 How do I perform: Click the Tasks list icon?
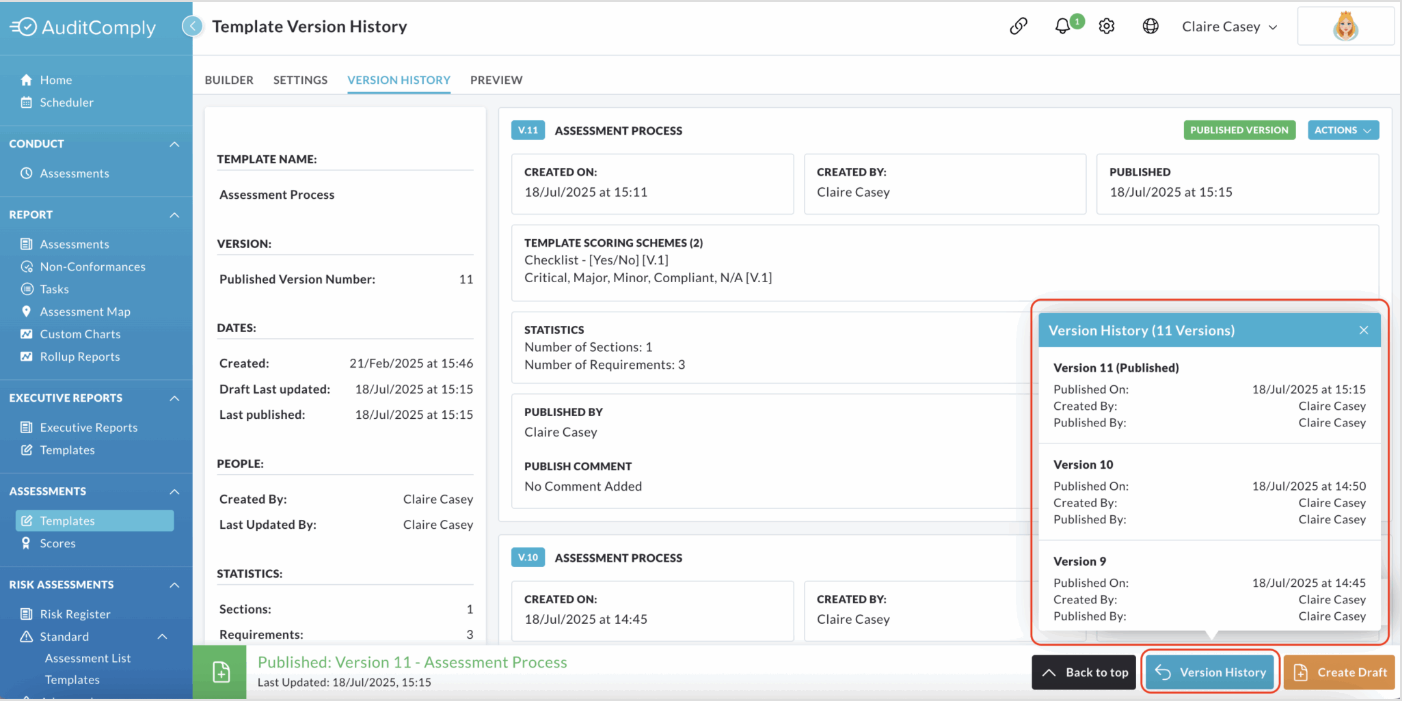coord(27,289)
